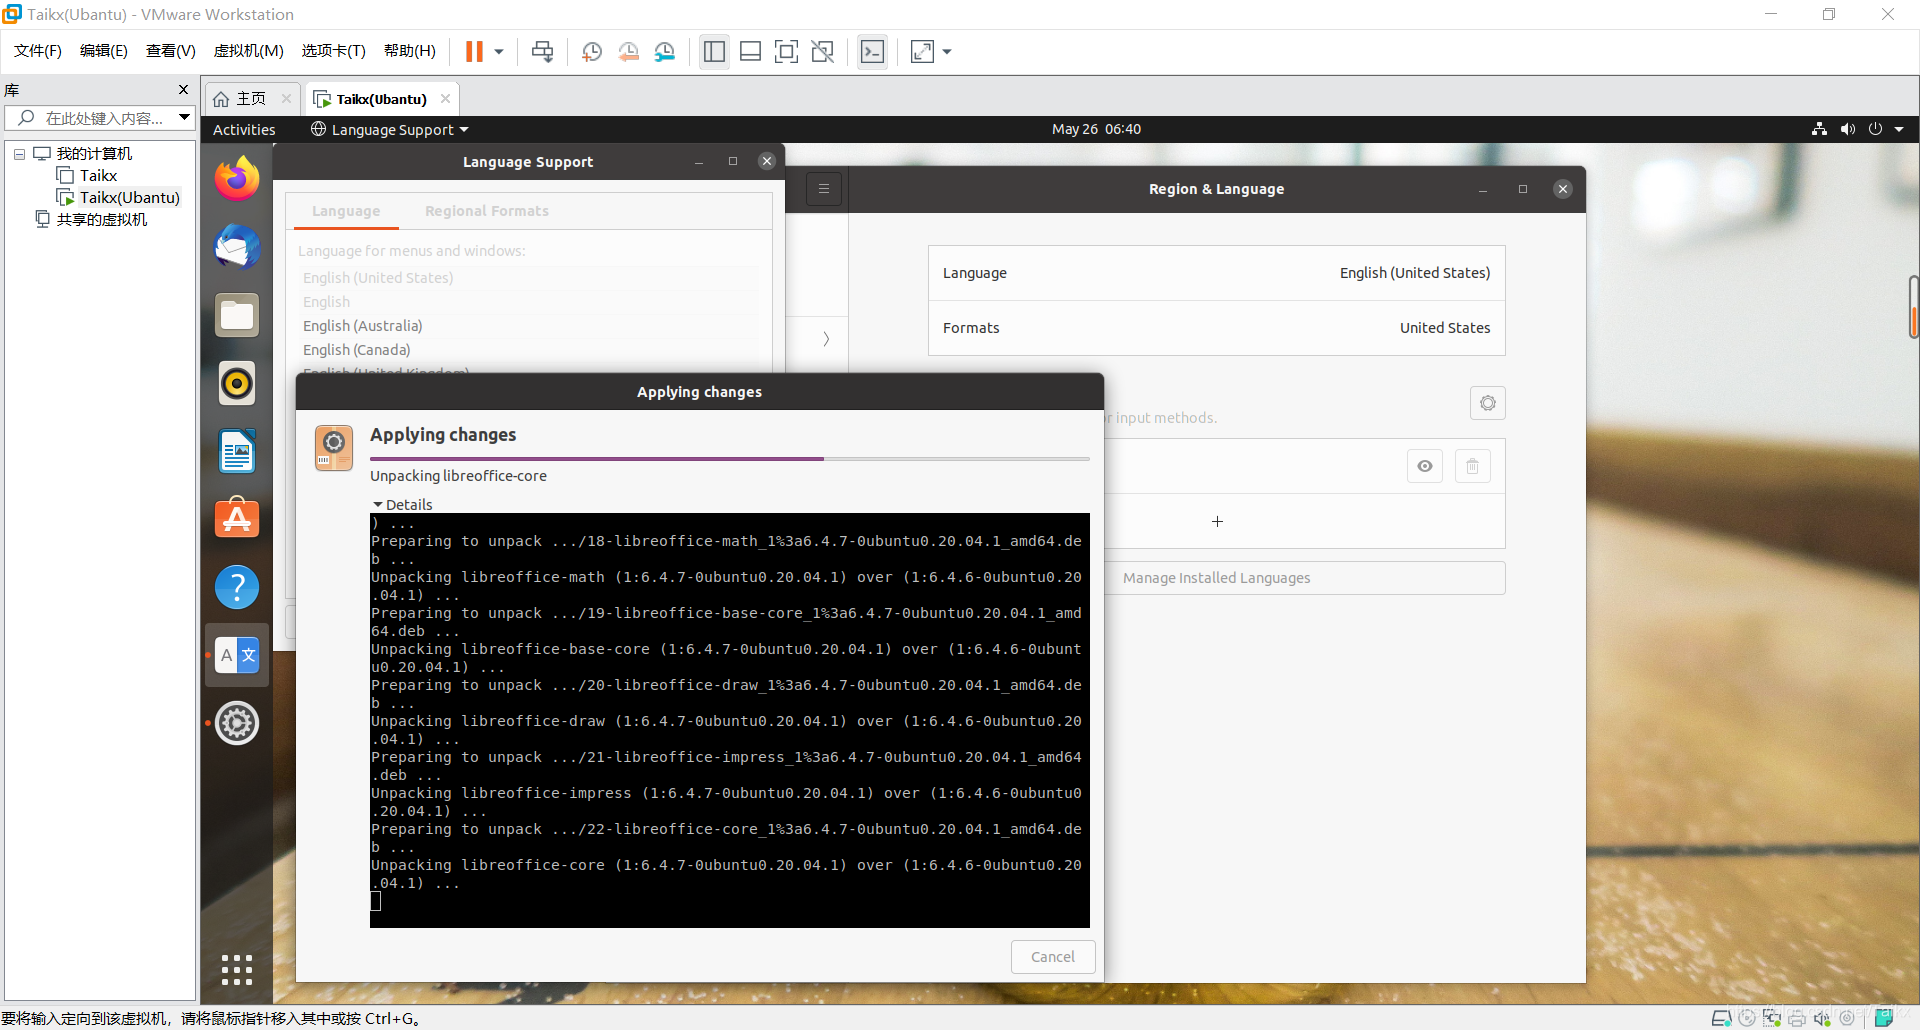Toggle the library sidebar view
Image resolution: width=1920 pixels, height=1030 pixels.
[714, 51]
